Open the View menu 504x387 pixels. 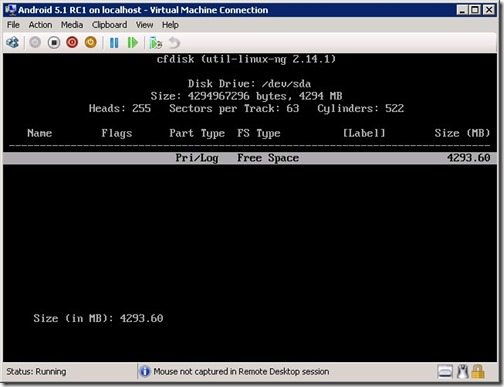(x=144, y=25)
